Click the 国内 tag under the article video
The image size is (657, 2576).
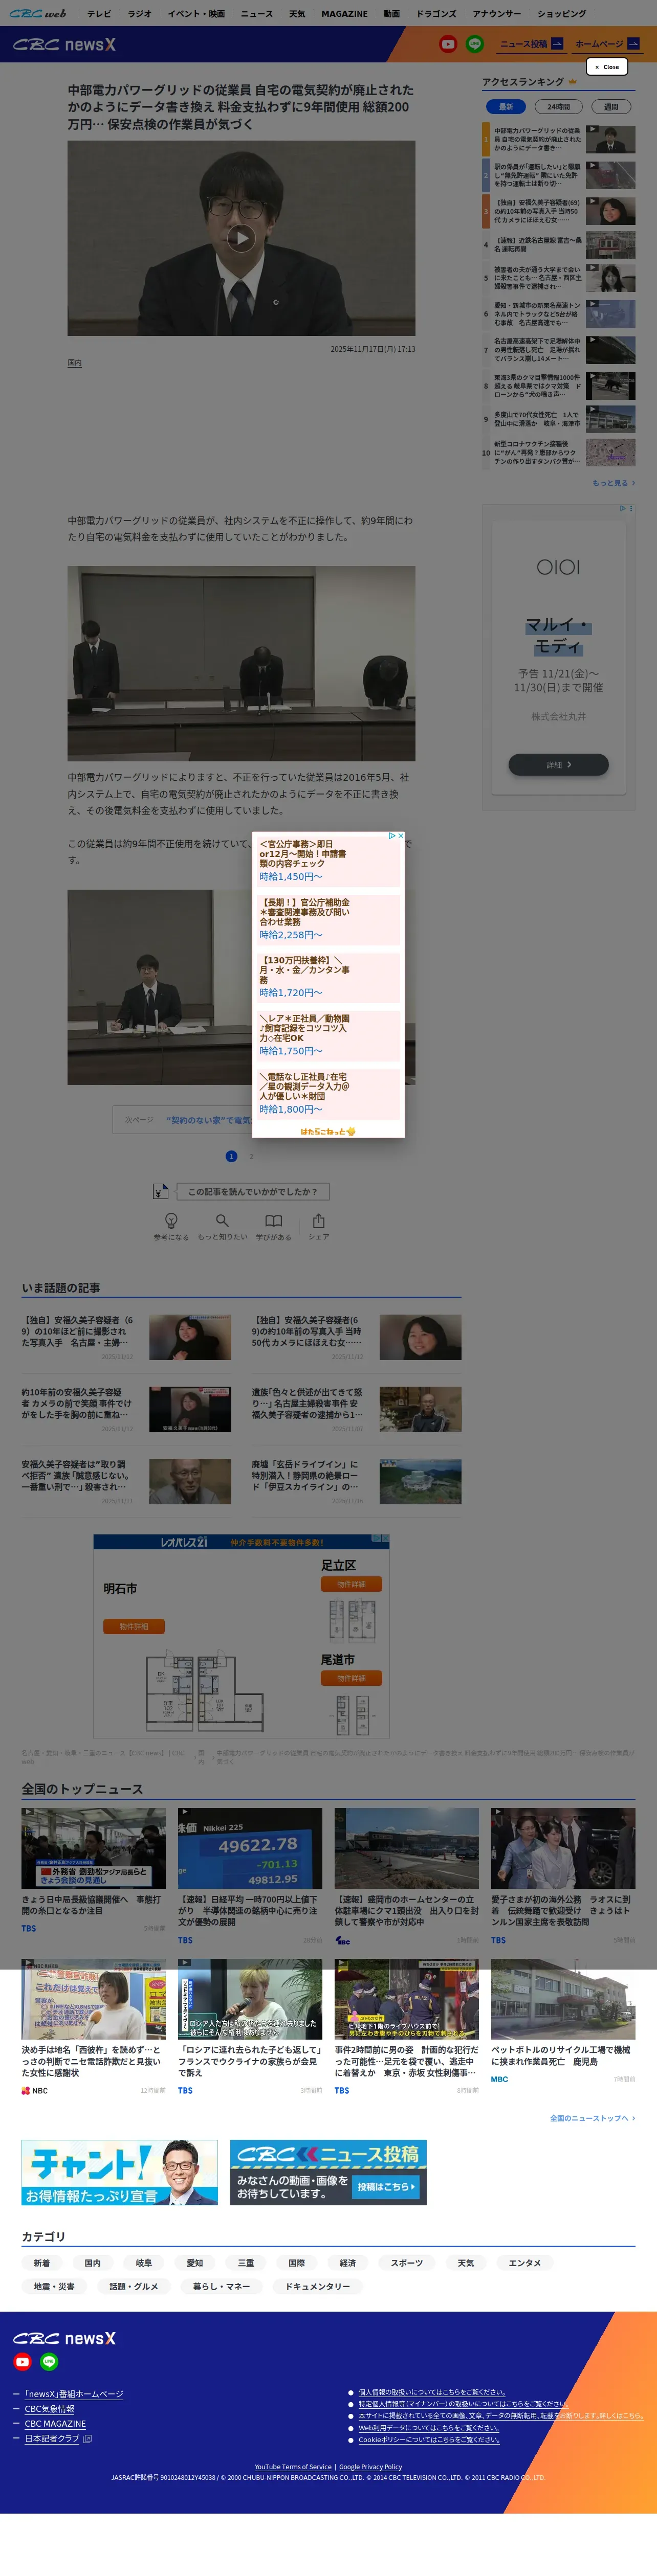click(75, 363)
